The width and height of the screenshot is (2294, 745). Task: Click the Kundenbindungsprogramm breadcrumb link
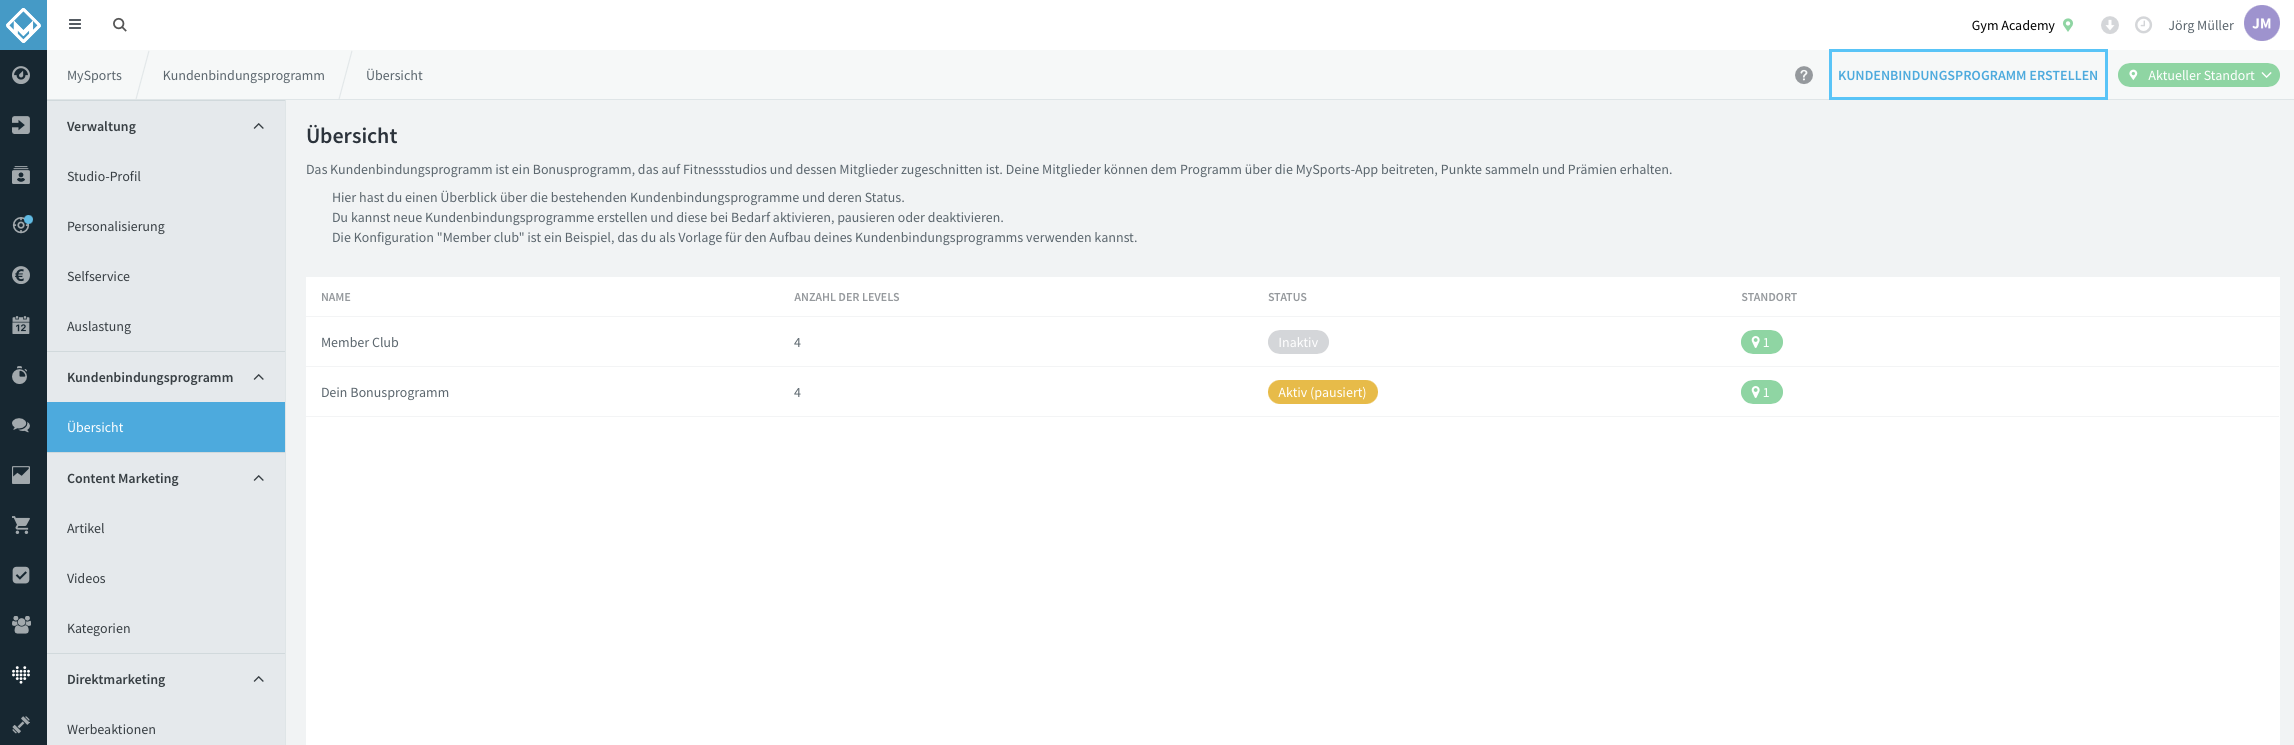click(x=244, y=75)
